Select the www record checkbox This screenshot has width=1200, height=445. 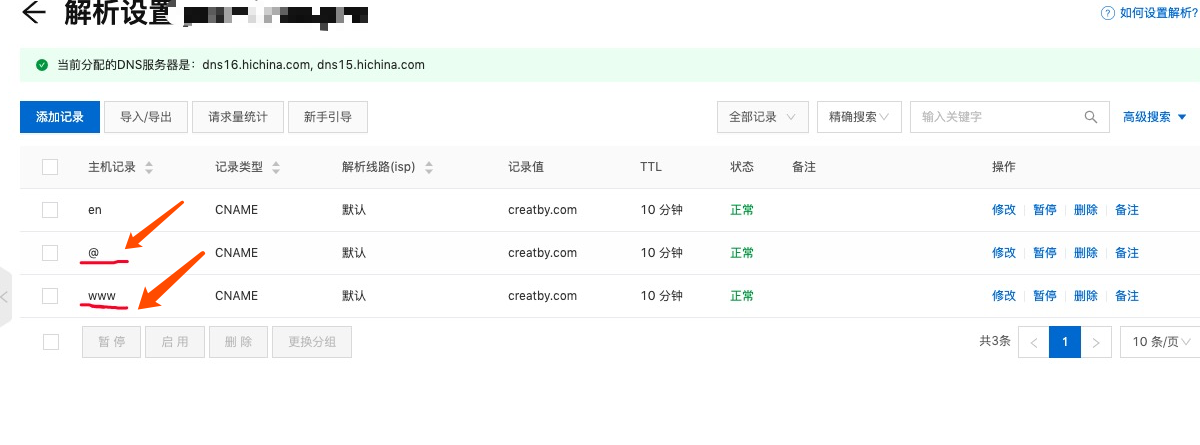click(50, 296)
